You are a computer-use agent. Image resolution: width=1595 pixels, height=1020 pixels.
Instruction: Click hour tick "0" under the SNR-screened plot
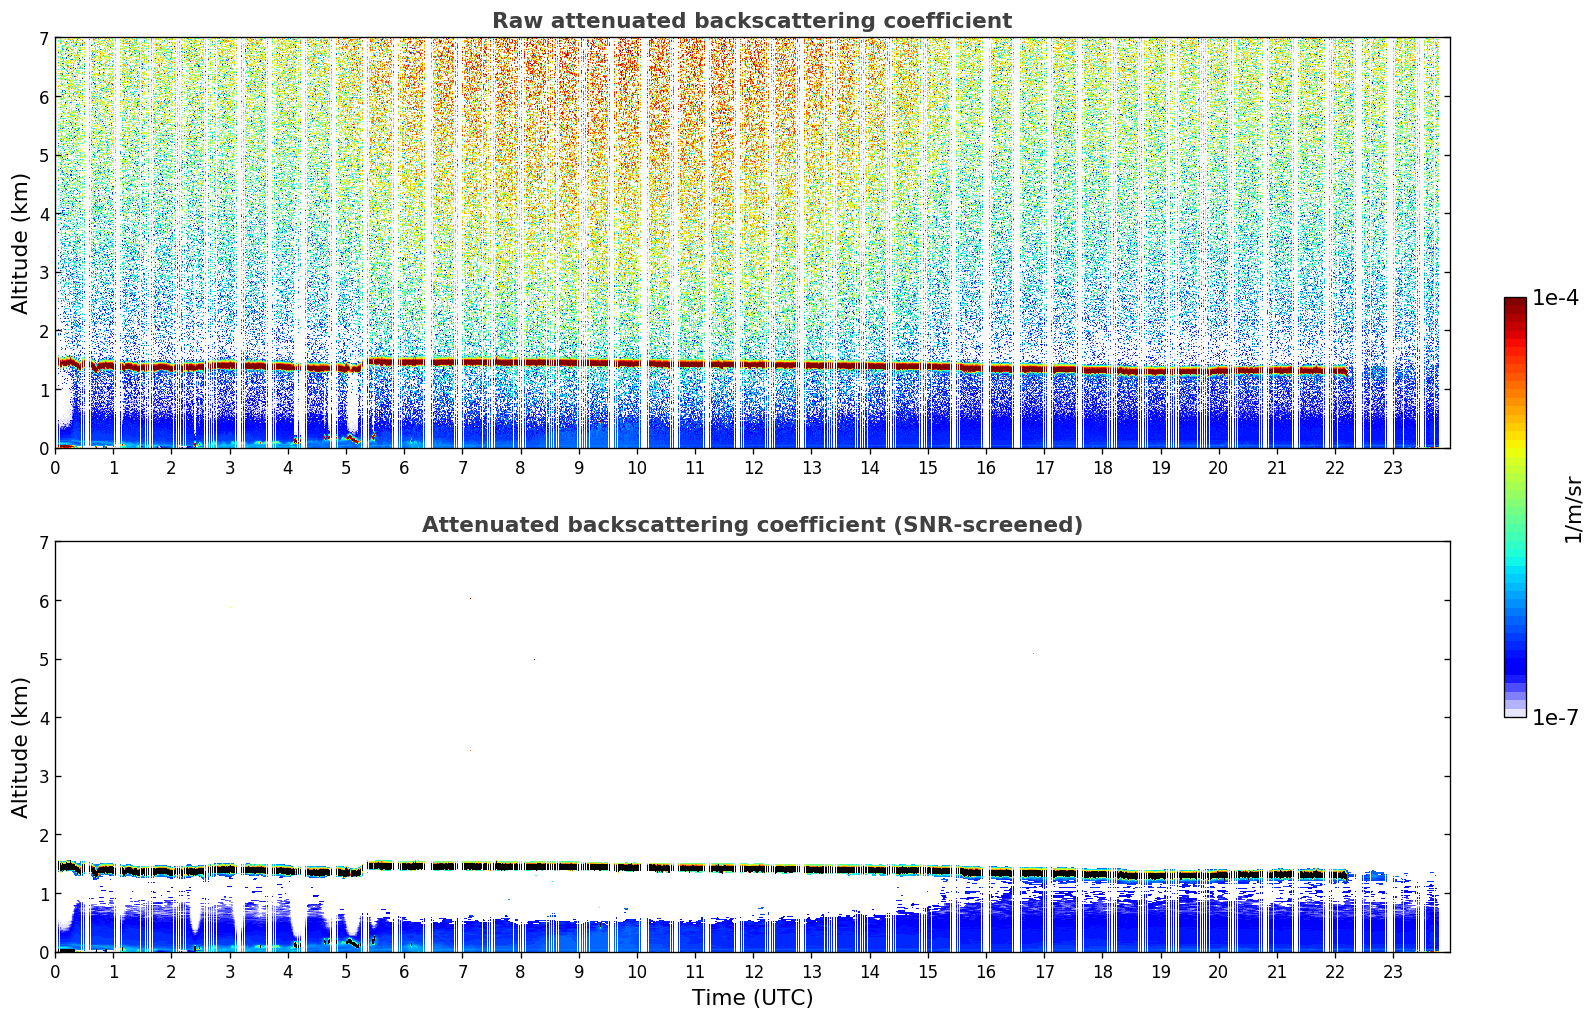pyautogui.click(x=55, y=972)
